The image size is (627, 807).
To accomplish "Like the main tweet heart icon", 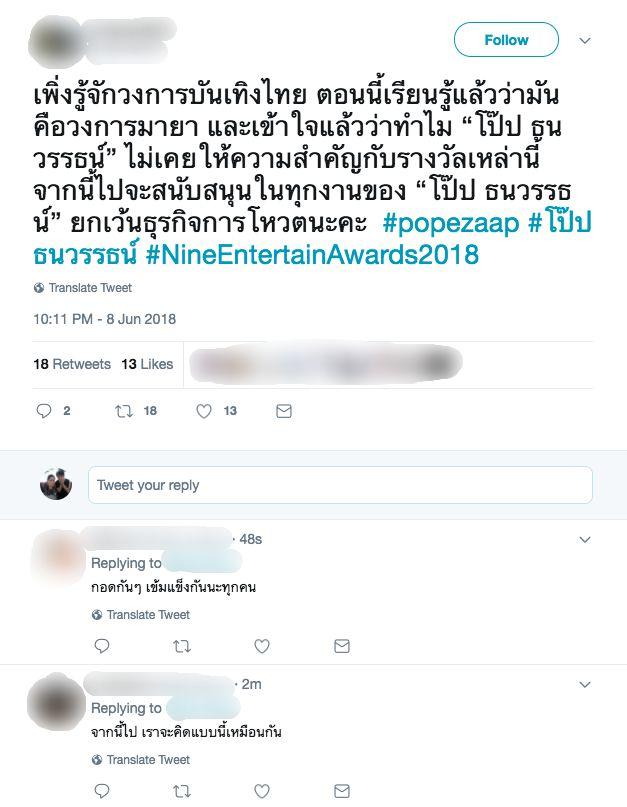I will pos(204,411).
